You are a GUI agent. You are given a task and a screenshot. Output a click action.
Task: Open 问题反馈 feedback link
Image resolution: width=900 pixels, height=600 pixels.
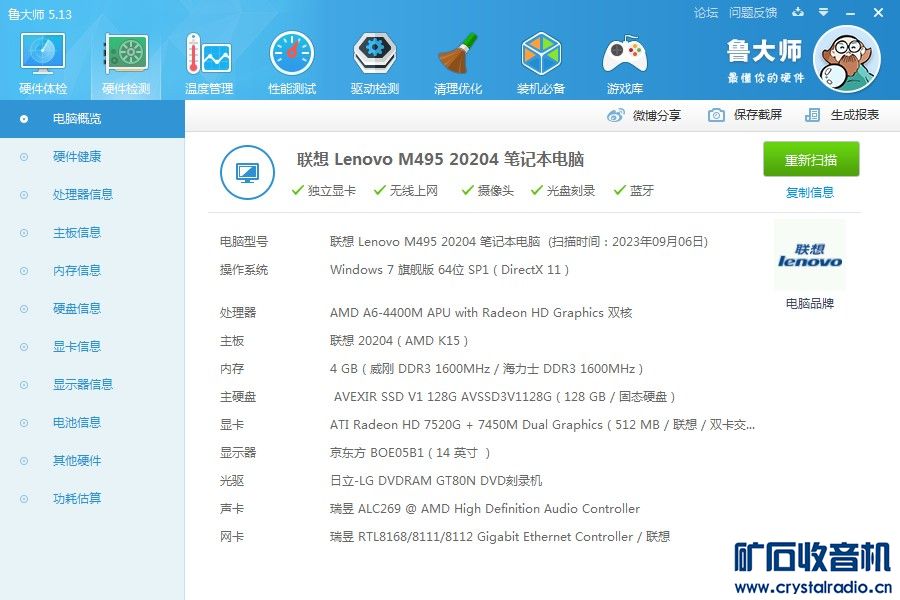752,13
